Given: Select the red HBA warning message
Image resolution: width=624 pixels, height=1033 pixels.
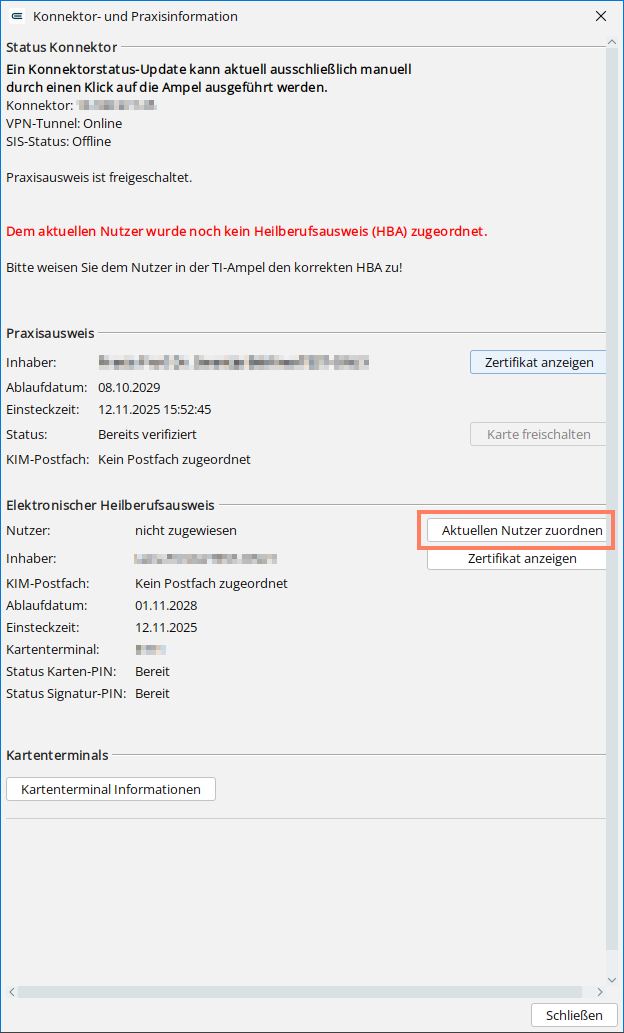Looking at the screenshot, I should (247, 232).
